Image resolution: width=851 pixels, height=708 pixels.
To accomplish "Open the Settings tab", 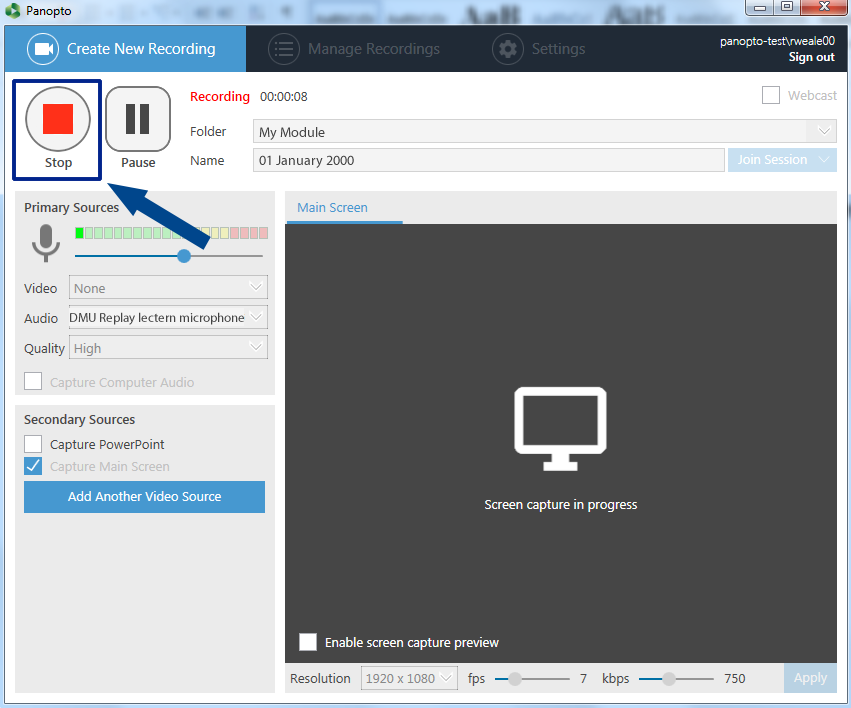I will click(539, 49).
